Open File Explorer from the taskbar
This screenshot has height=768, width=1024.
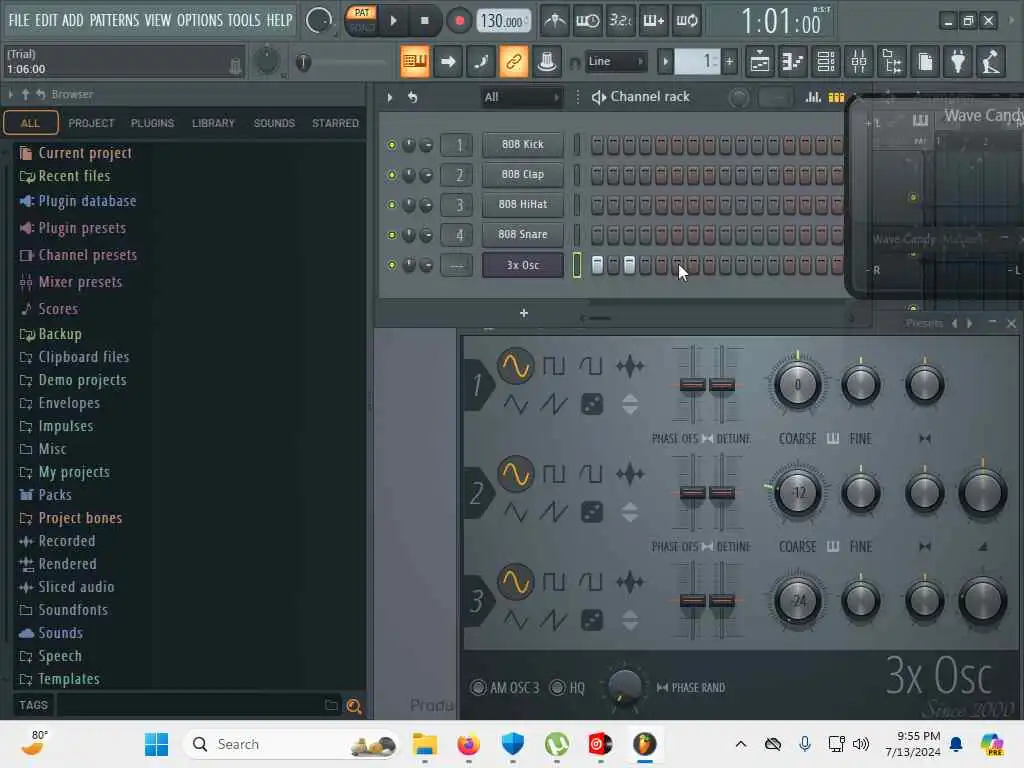[x=424, y=744]
